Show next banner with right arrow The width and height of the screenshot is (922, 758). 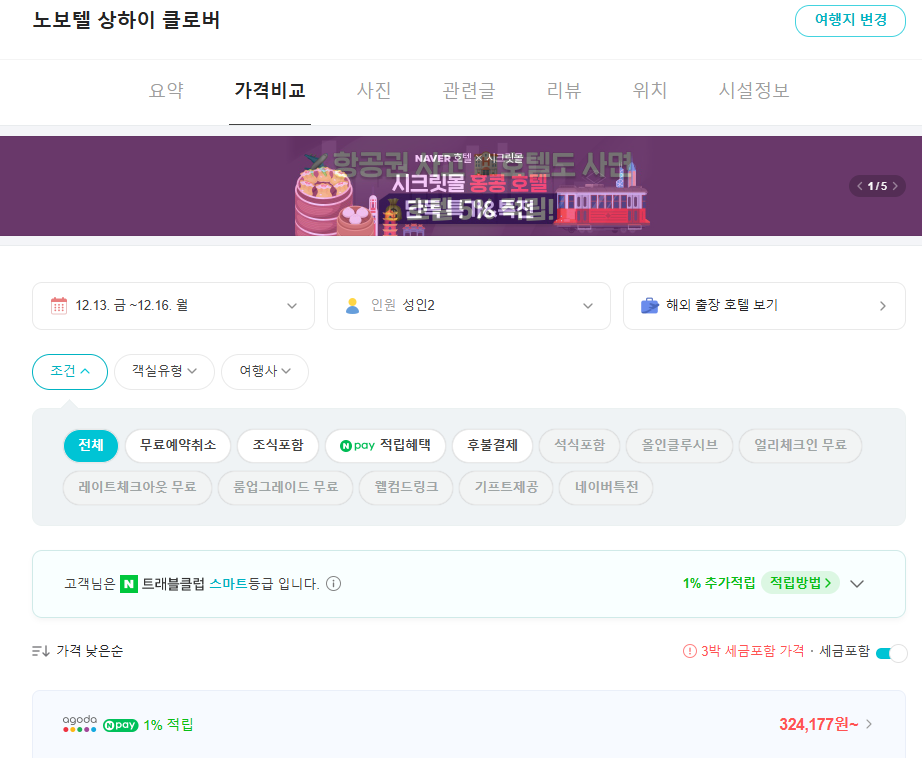895,186
